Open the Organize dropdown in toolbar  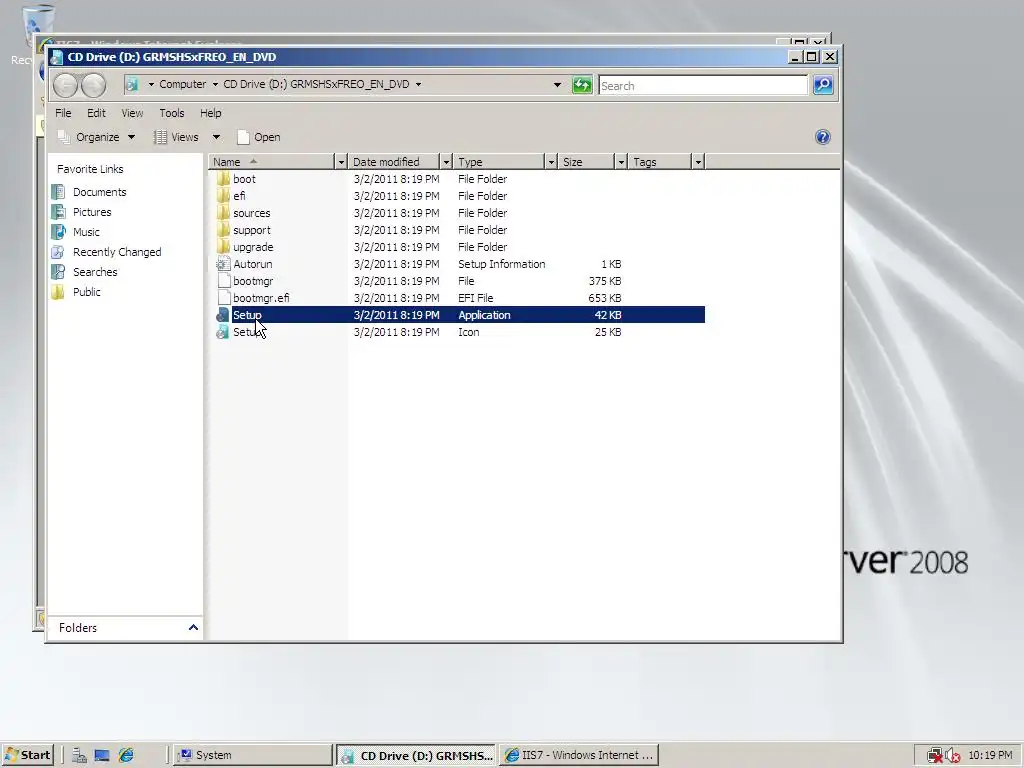(x=97, y=136)
